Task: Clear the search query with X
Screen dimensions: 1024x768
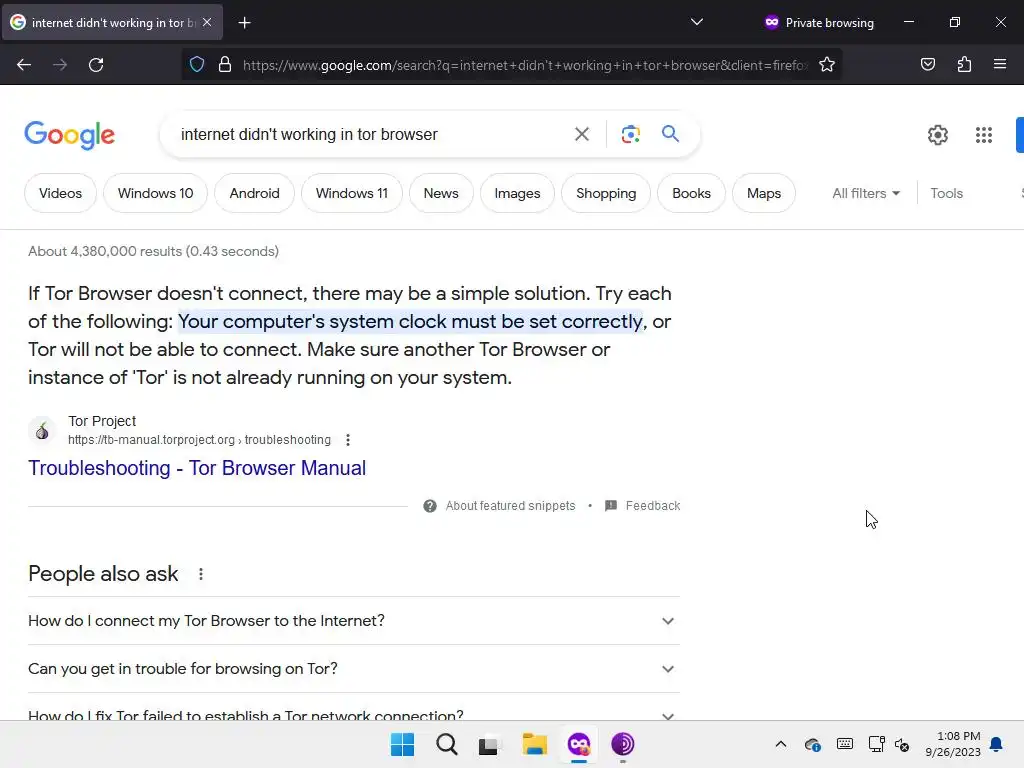Action: tap(581, 135)
